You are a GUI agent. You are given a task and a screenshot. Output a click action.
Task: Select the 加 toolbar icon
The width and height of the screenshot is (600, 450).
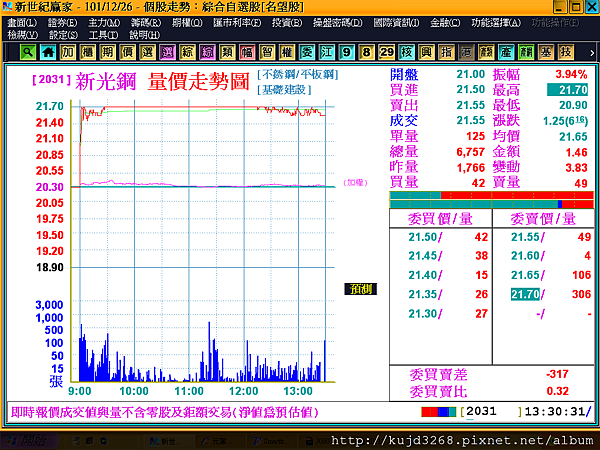coord(68,52)
